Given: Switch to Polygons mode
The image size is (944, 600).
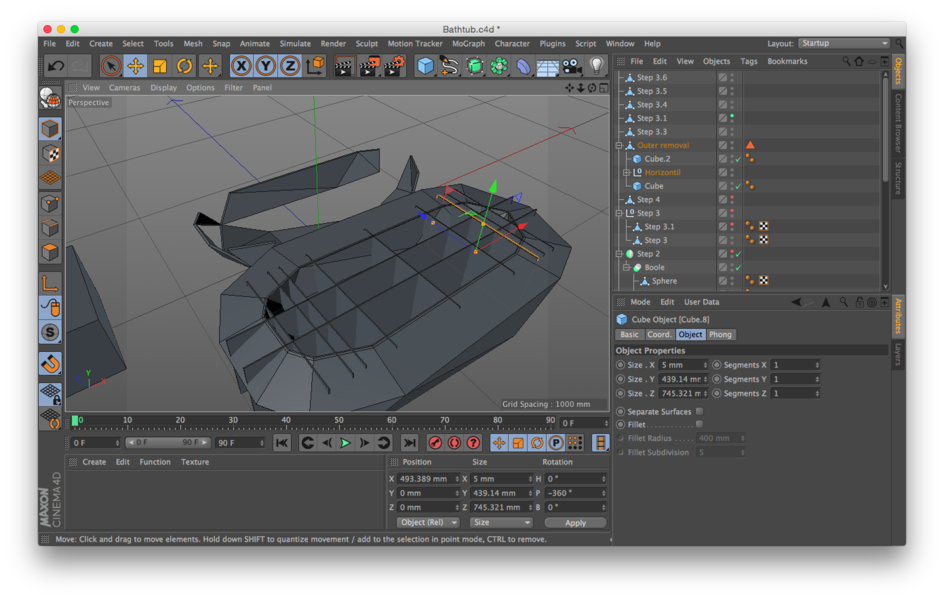Looking at the screenshot, I should pyautogui.click(x=51, y=252).
